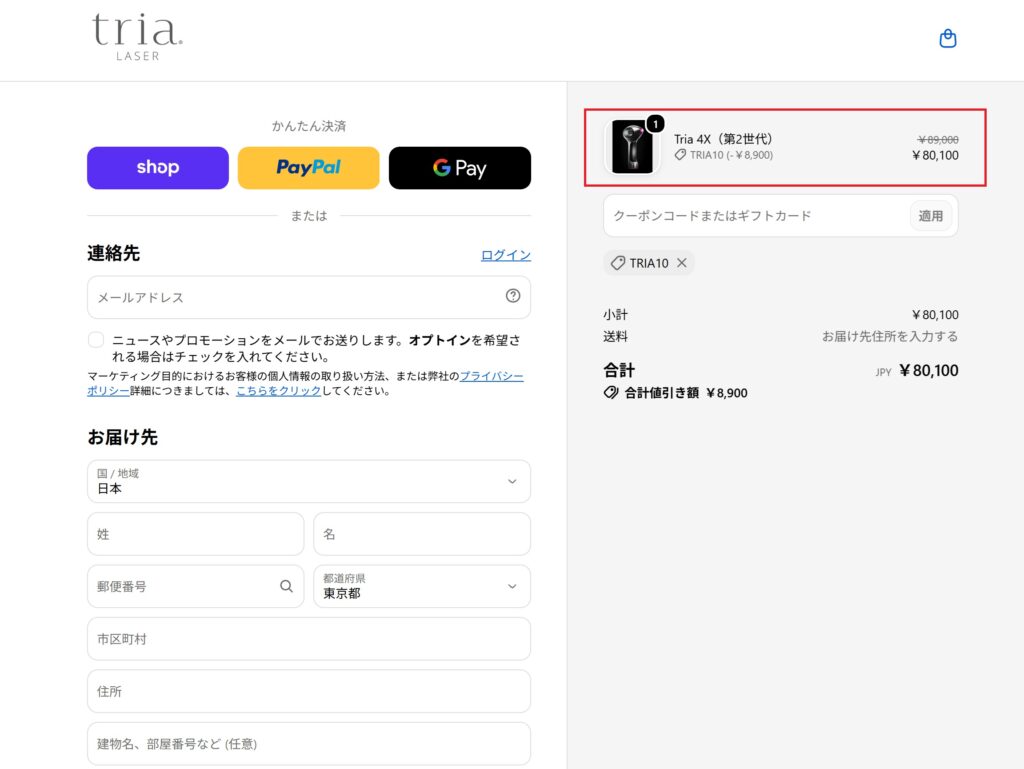Pay with Shop Pay button

(x=158, y=168)
